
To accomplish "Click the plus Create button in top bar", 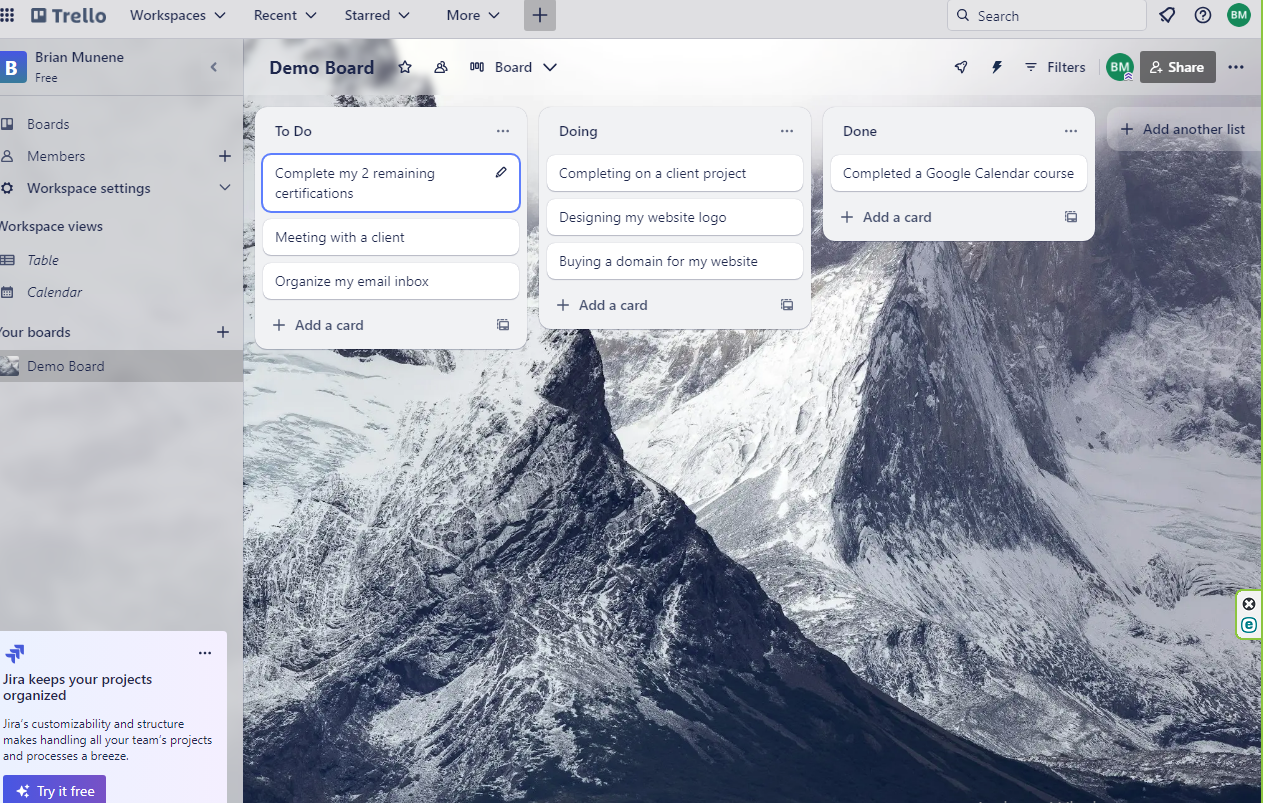I will coord(540,15).
